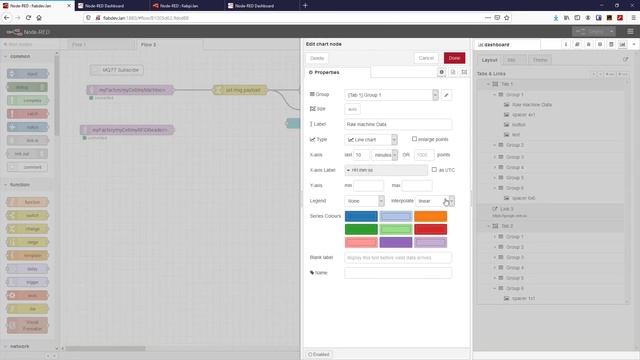This screenshot has height=360, width=640.
Task: Open the Interpolate dropdown set to linear
Action: click(435, 201)
